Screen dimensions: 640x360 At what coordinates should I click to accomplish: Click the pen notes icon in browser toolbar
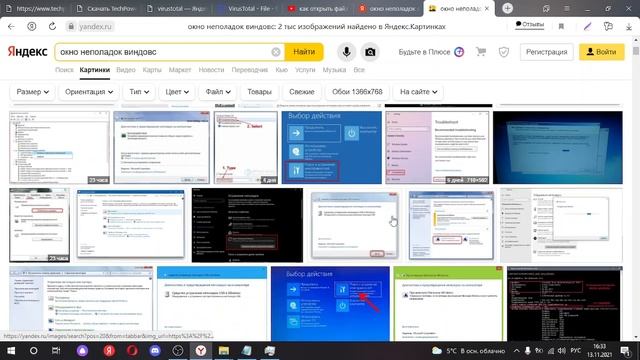(587, 27)
